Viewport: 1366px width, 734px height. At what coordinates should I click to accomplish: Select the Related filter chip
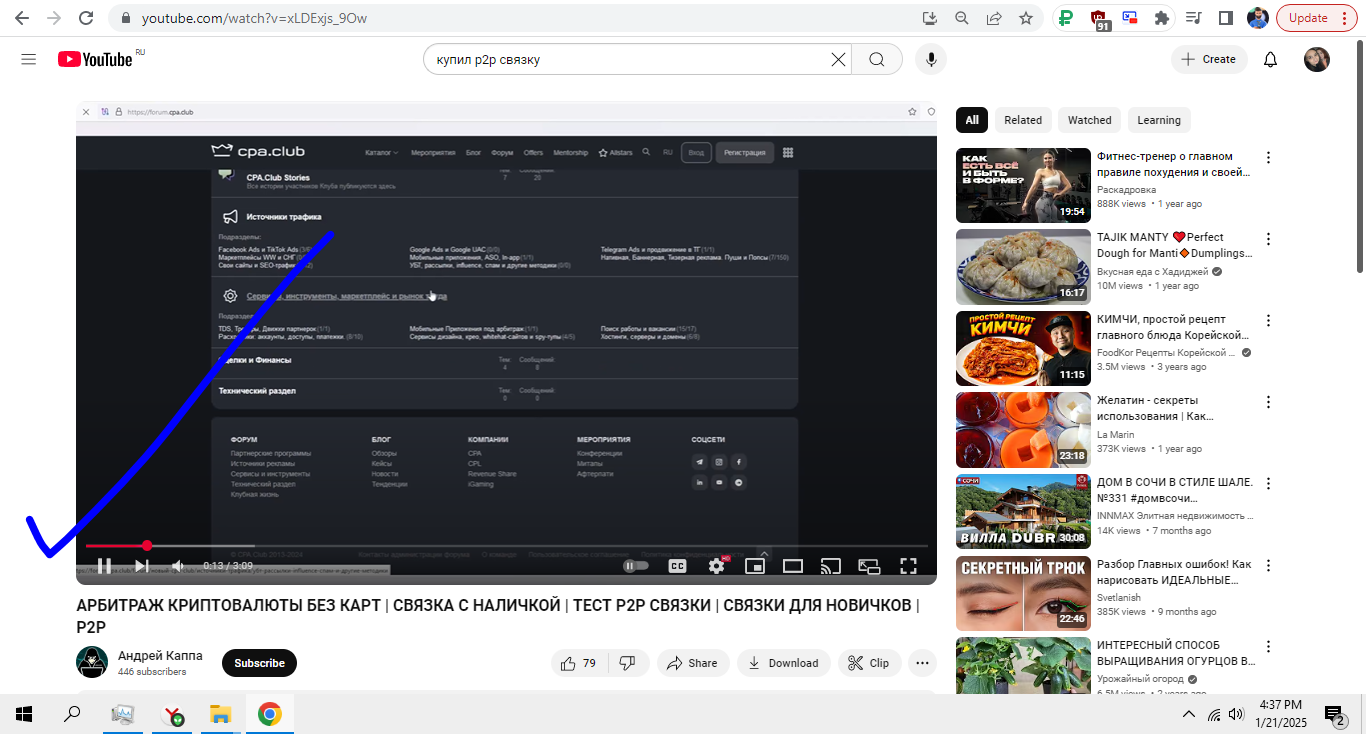click(1023, 120)
